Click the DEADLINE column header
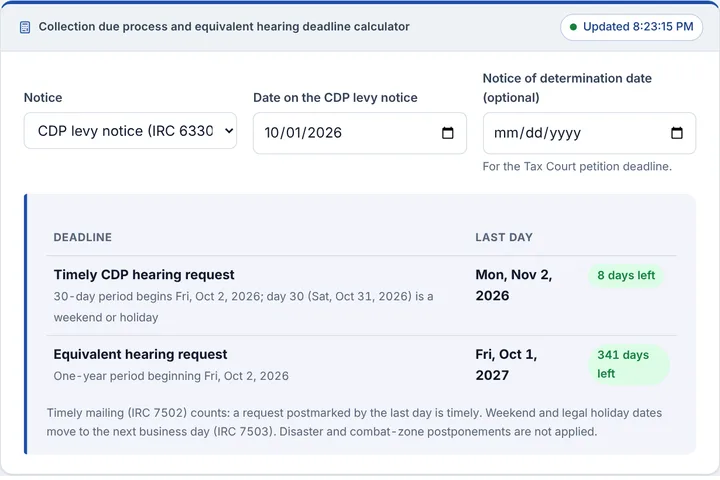 83,237
